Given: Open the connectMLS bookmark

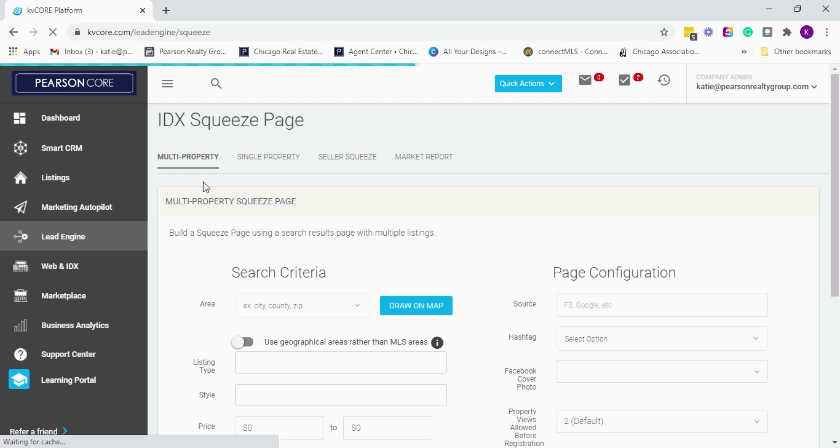Looking at the screenshot, I should (x=566, y=51).
